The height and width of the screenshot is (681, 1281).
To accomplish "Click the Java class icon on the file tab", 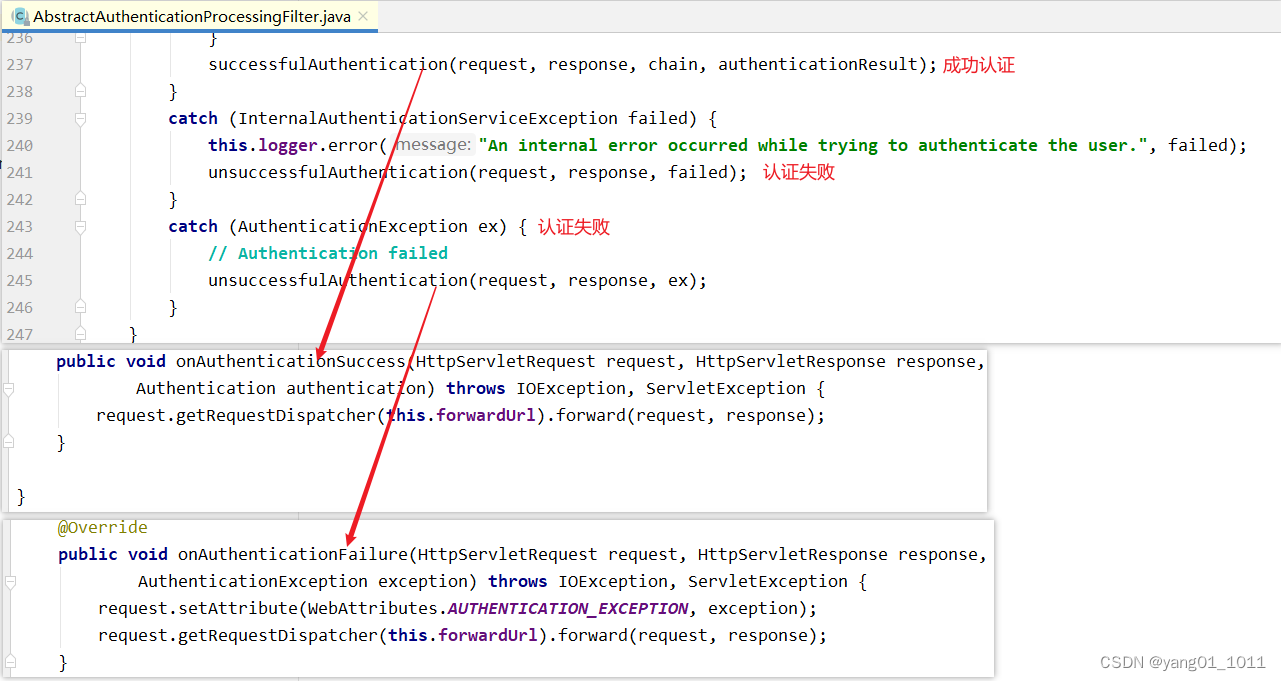I will pyautogui.click(x=22, y=16).
